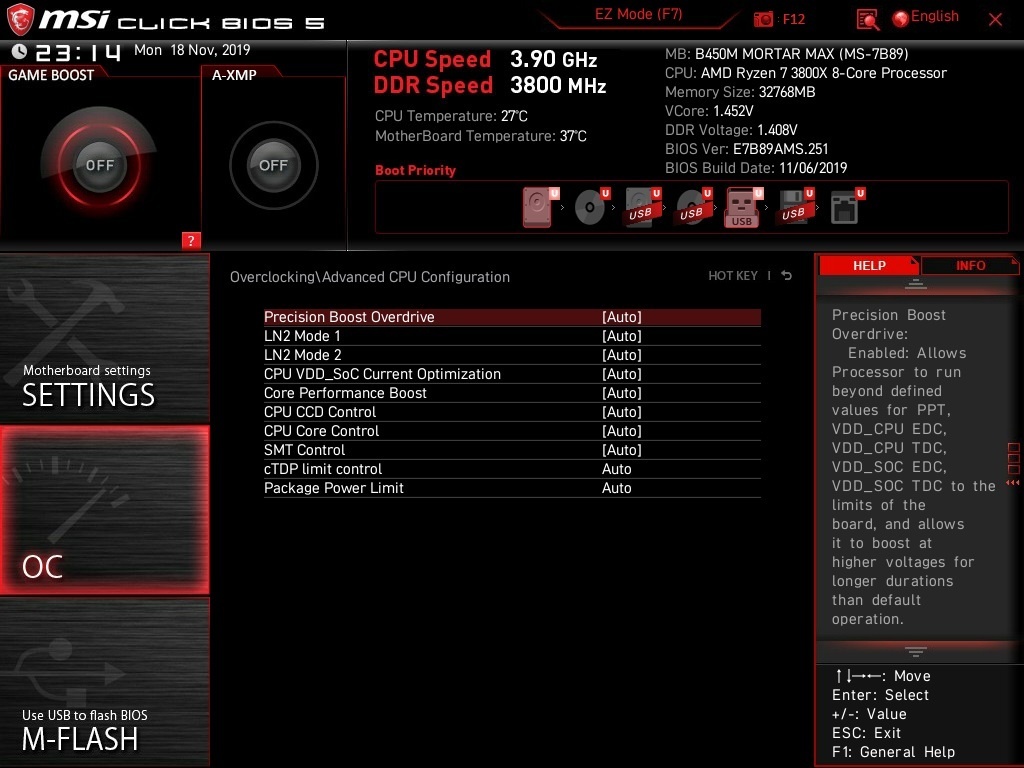The image size is (1024, 768).
Task: Click the Boot Priority label
Action: point(415,170)
